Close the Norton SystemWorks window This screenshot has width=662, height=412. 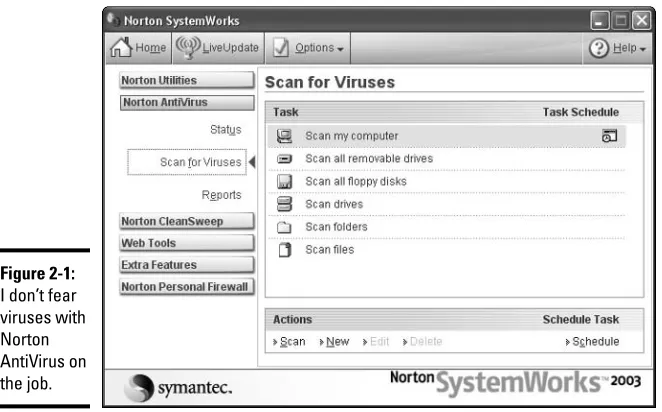(641, 20)
